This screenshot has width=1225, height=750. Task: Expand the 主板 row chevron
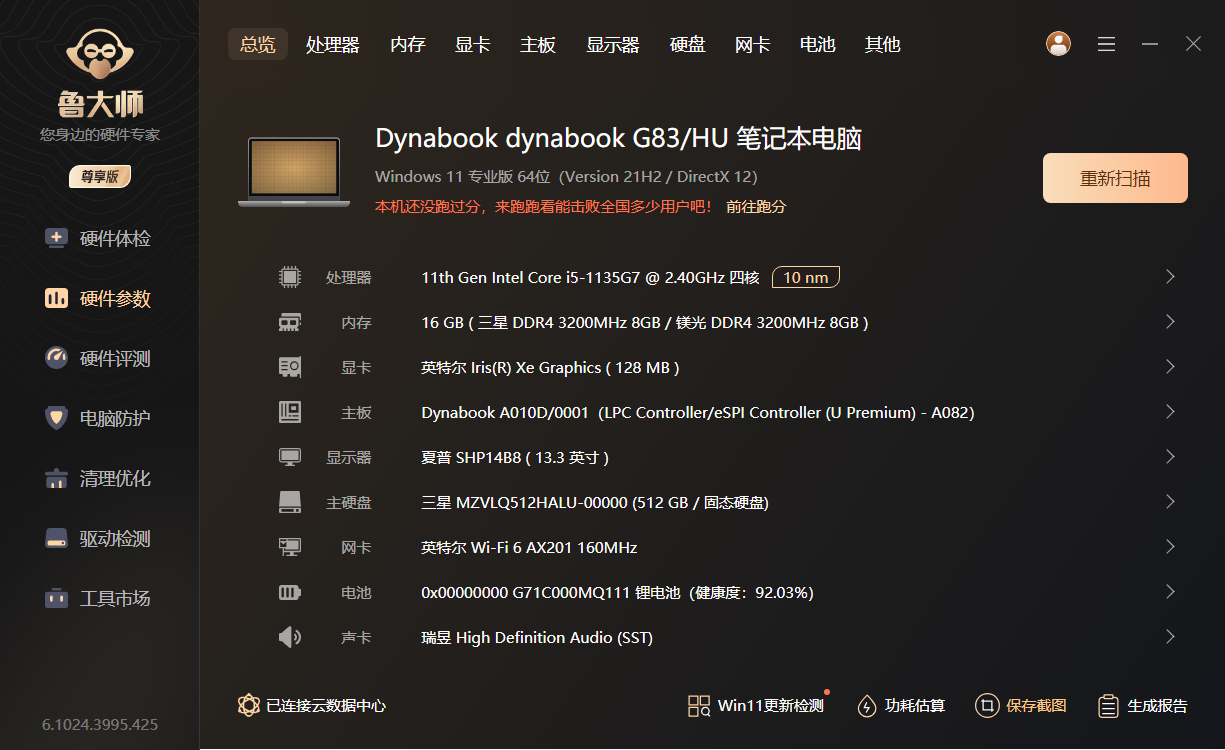(1170, 411)
